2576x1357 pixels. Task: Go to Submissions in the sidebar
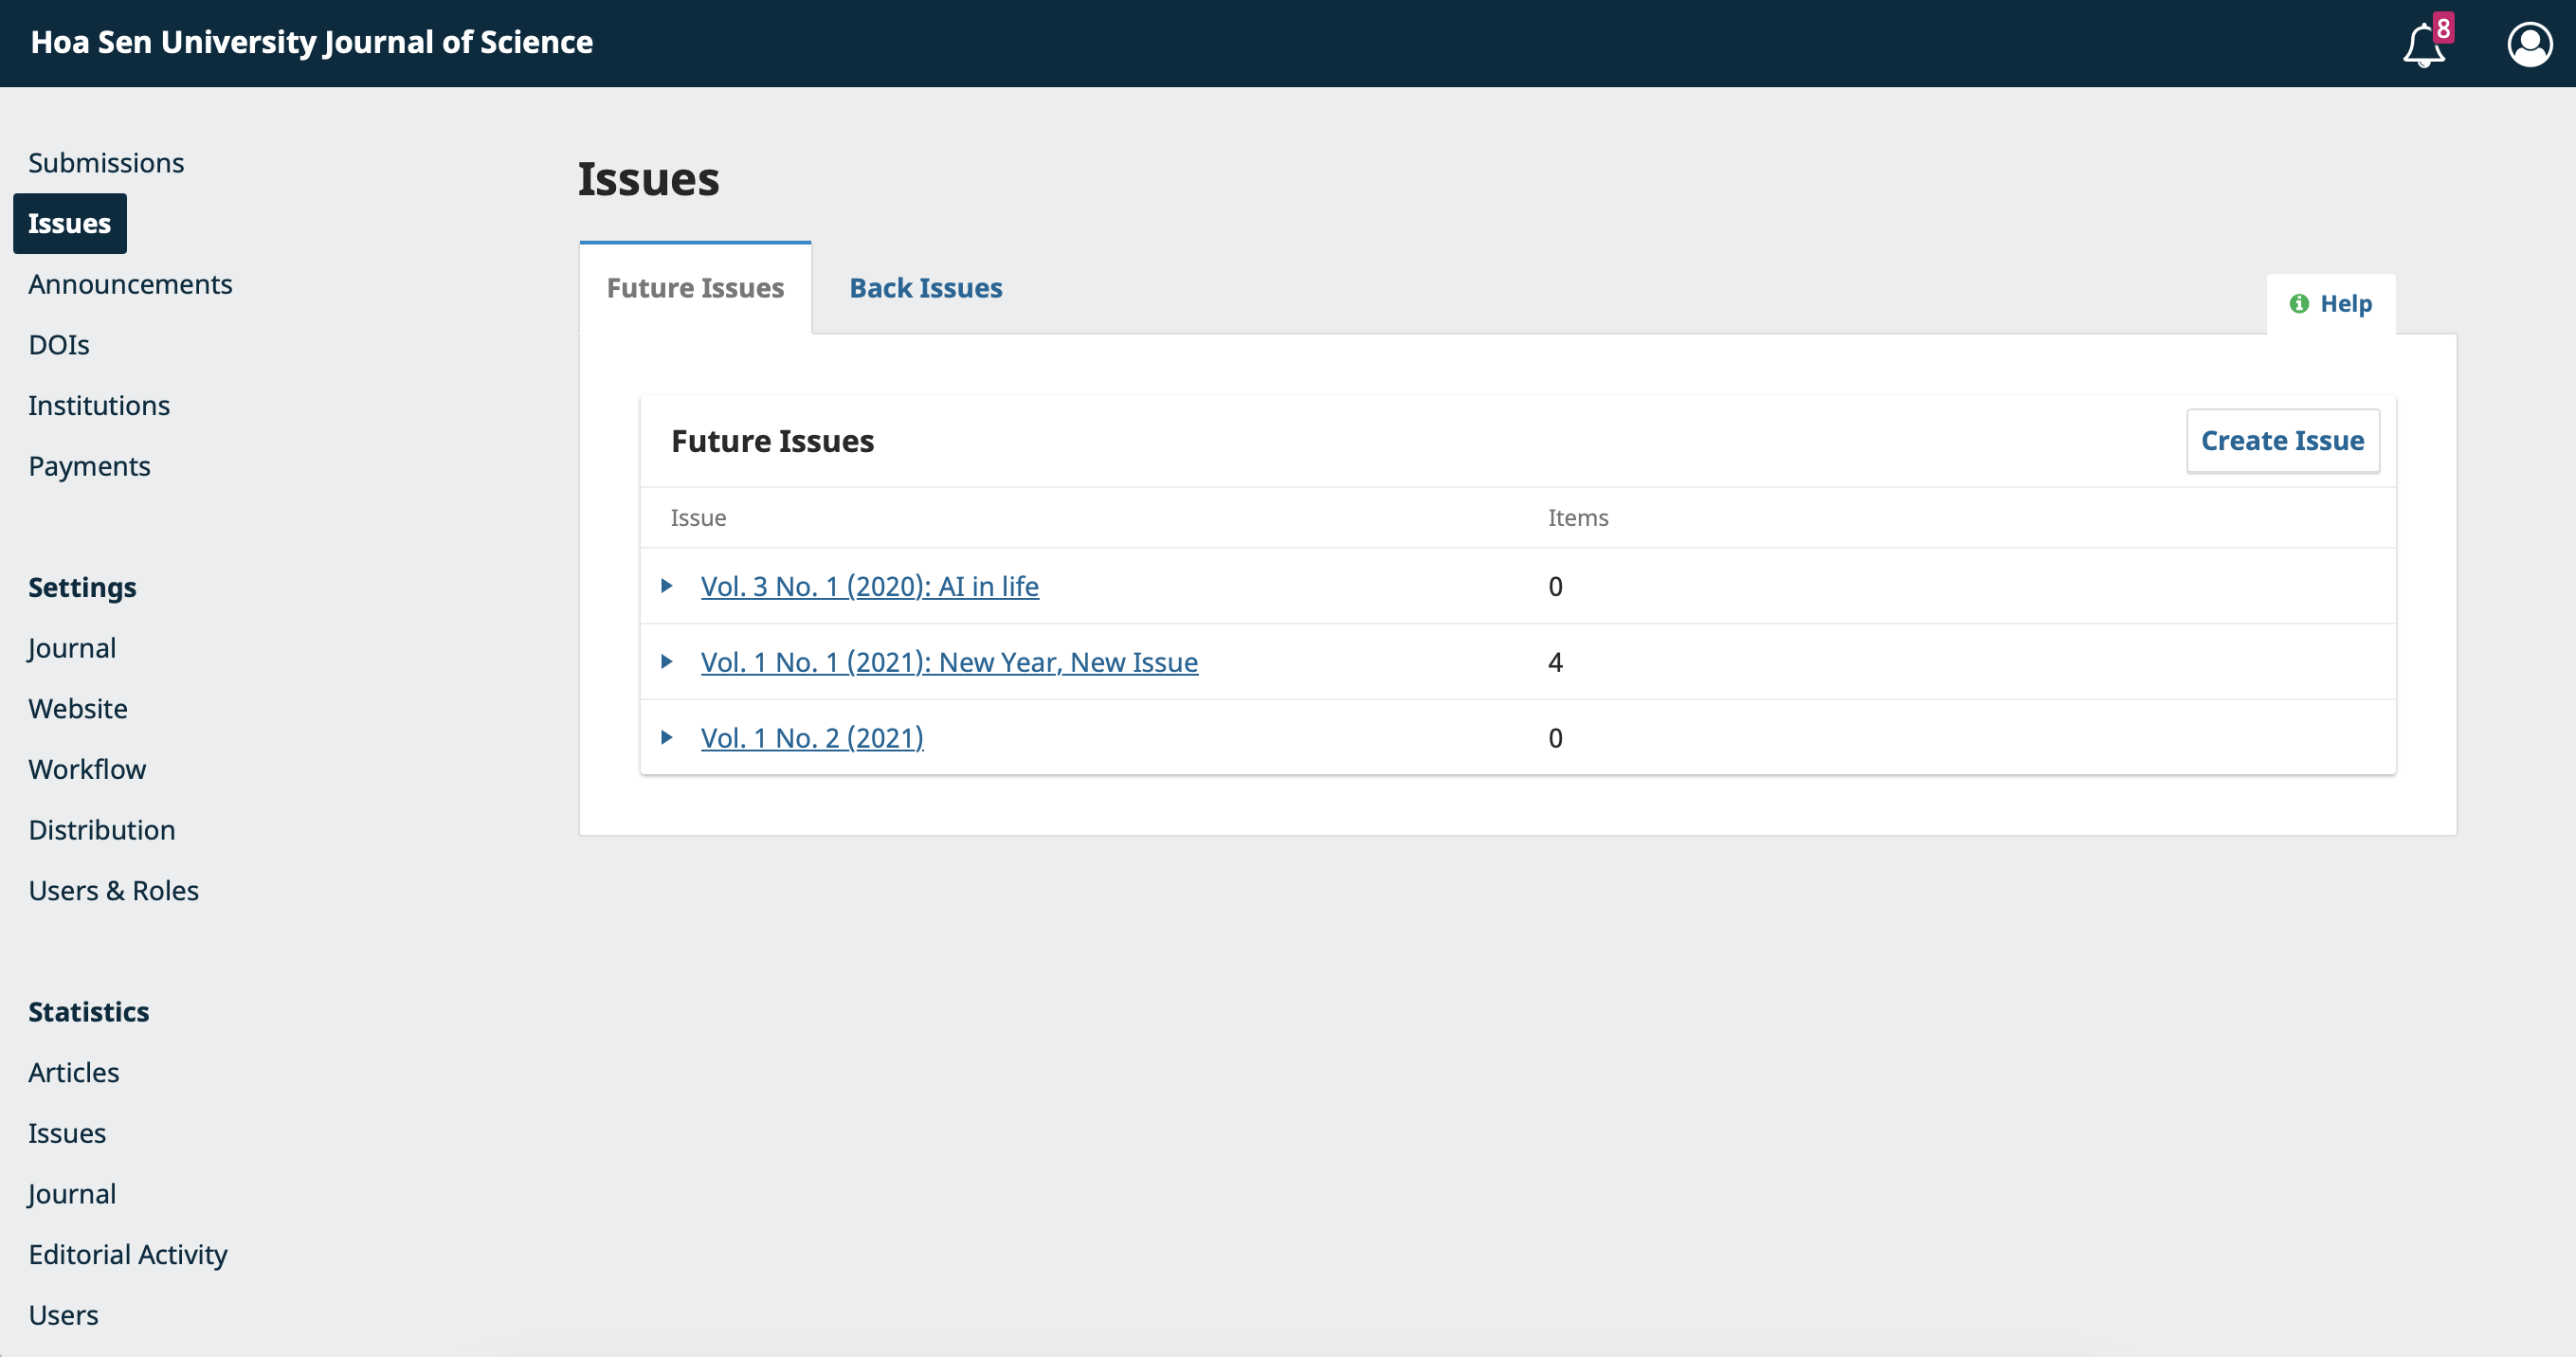106,163
